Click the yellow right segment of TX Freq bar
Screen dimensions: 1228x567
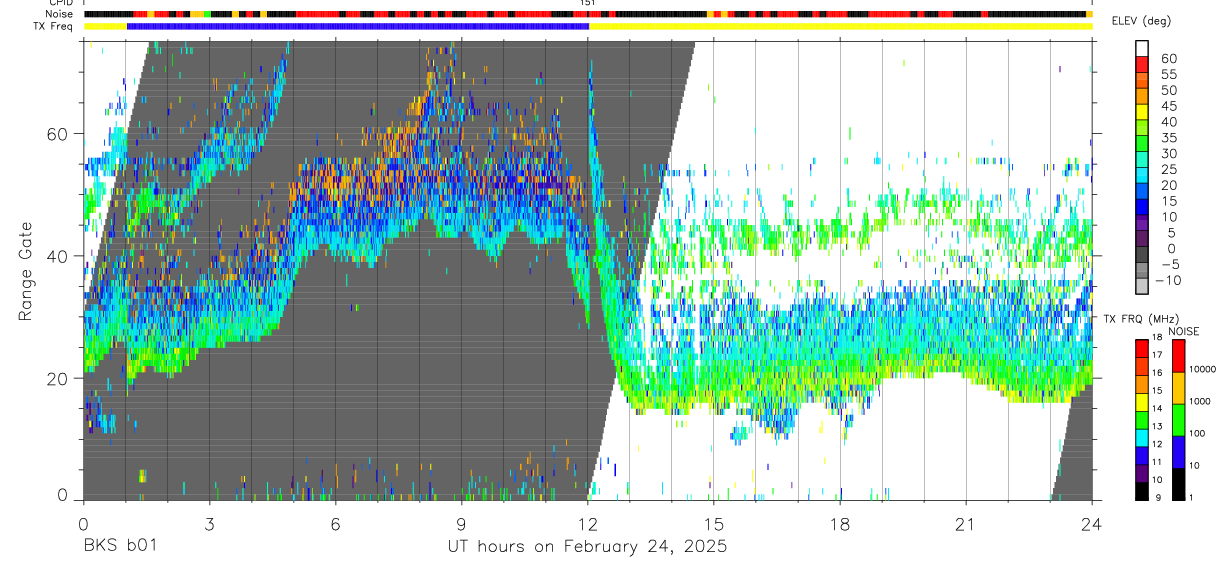point(840,26)
